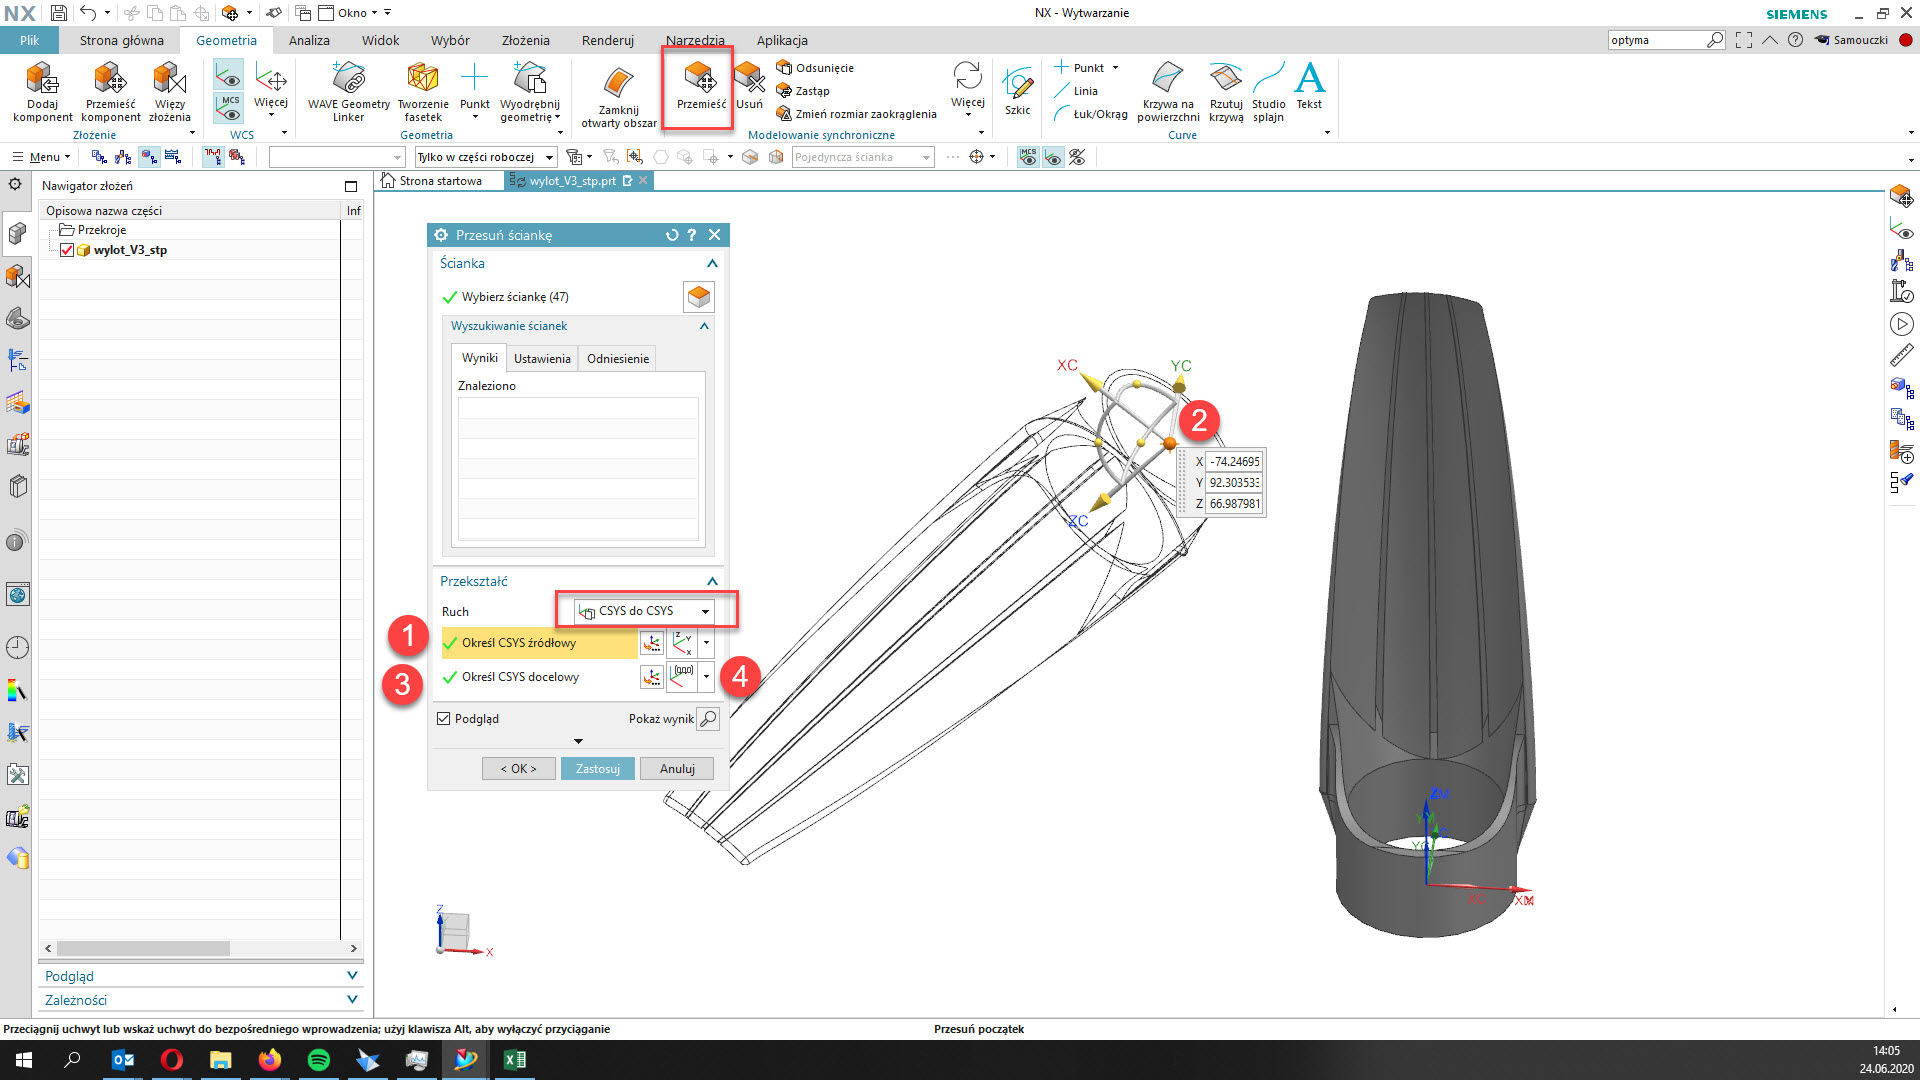Toggle the MCS display button
The image size is (1920, 1080).
(x=229, y=105)
